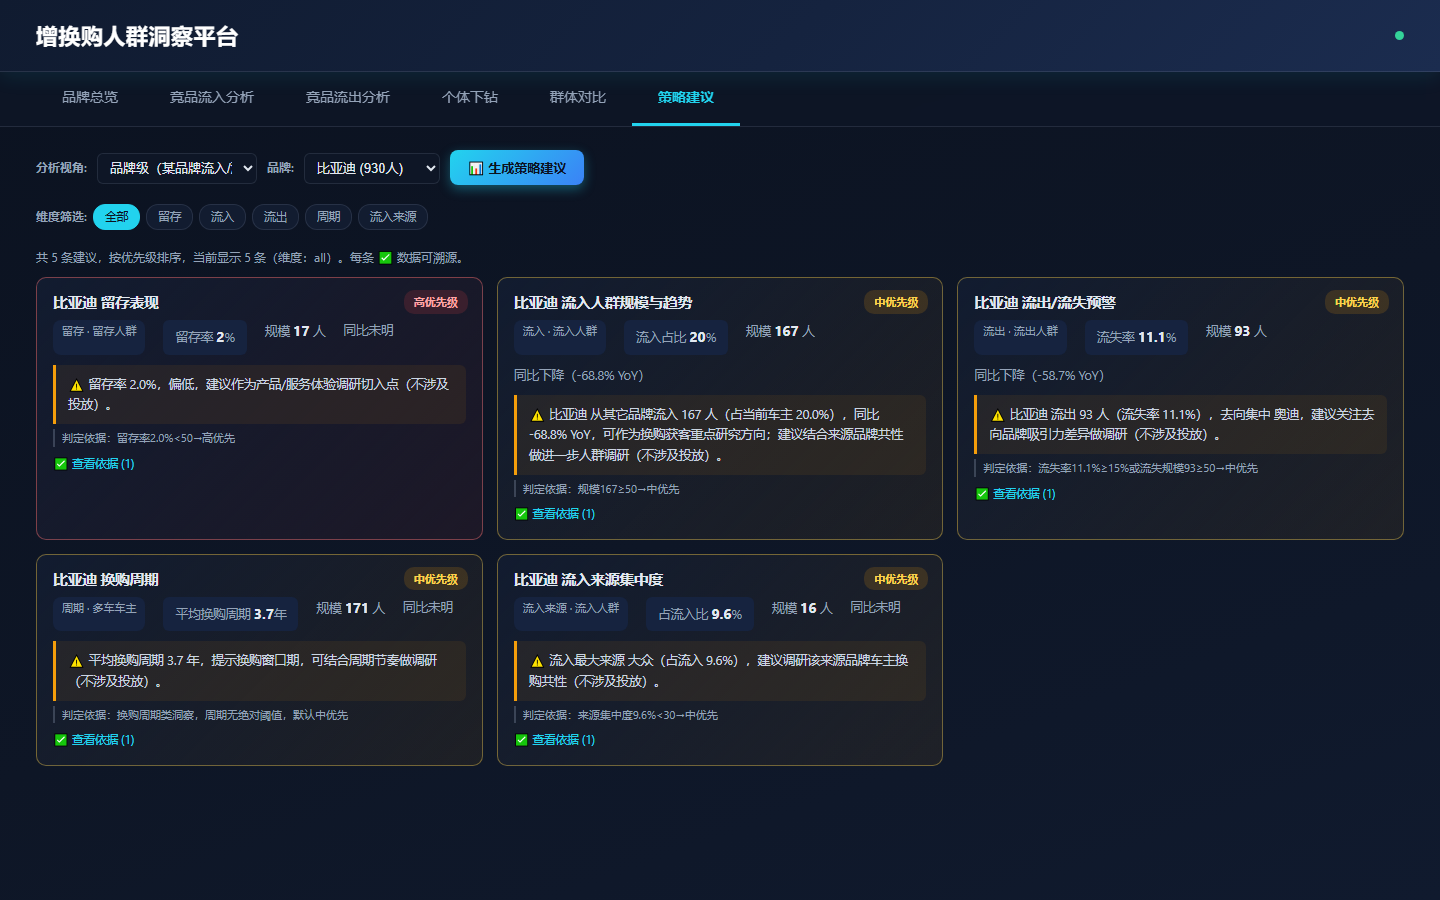Go to the 竞品流出分析 tab
The width and height of the screenshot is (1440, 900).
coord(348,98)
